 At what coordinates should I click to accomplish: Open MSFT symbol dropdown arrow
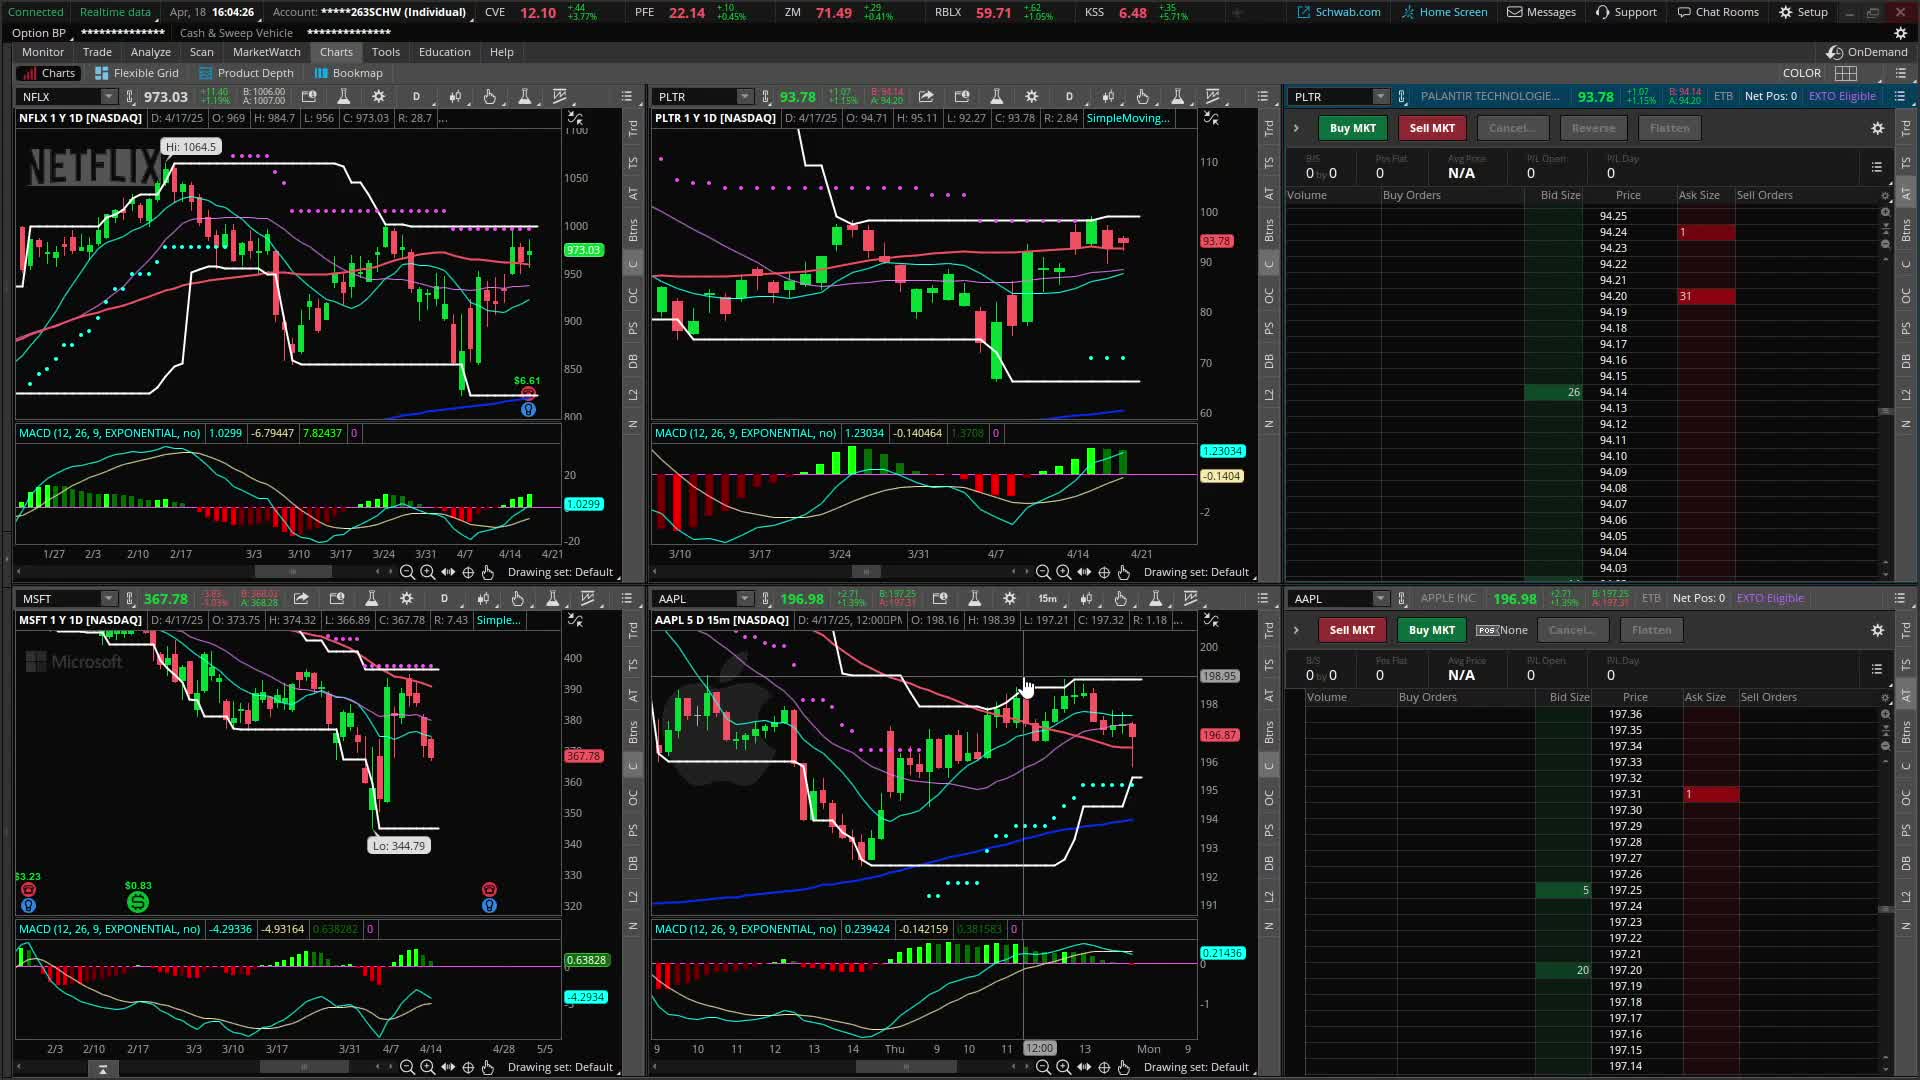click(x=108, y=599)
